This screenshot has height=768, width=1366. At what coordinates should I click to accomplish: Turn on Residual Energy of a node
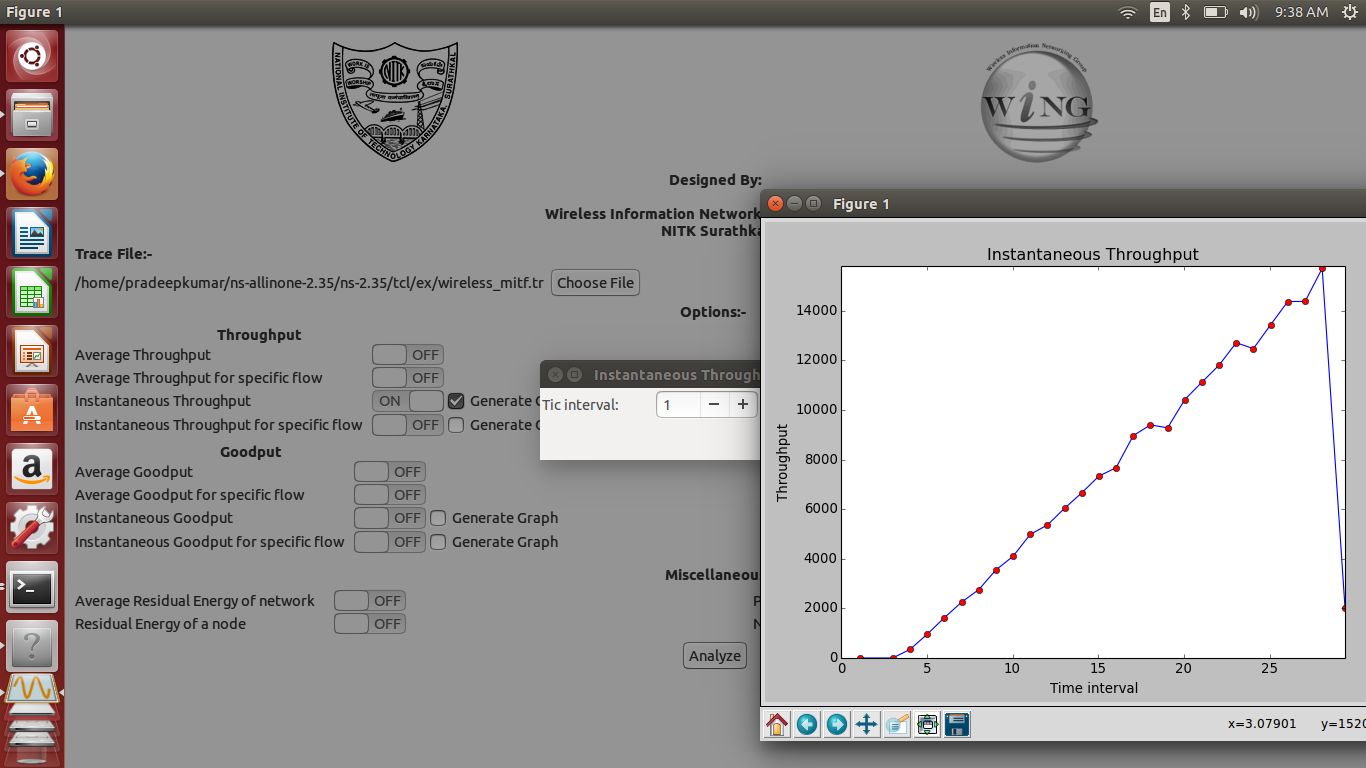(x=369, y=624)
